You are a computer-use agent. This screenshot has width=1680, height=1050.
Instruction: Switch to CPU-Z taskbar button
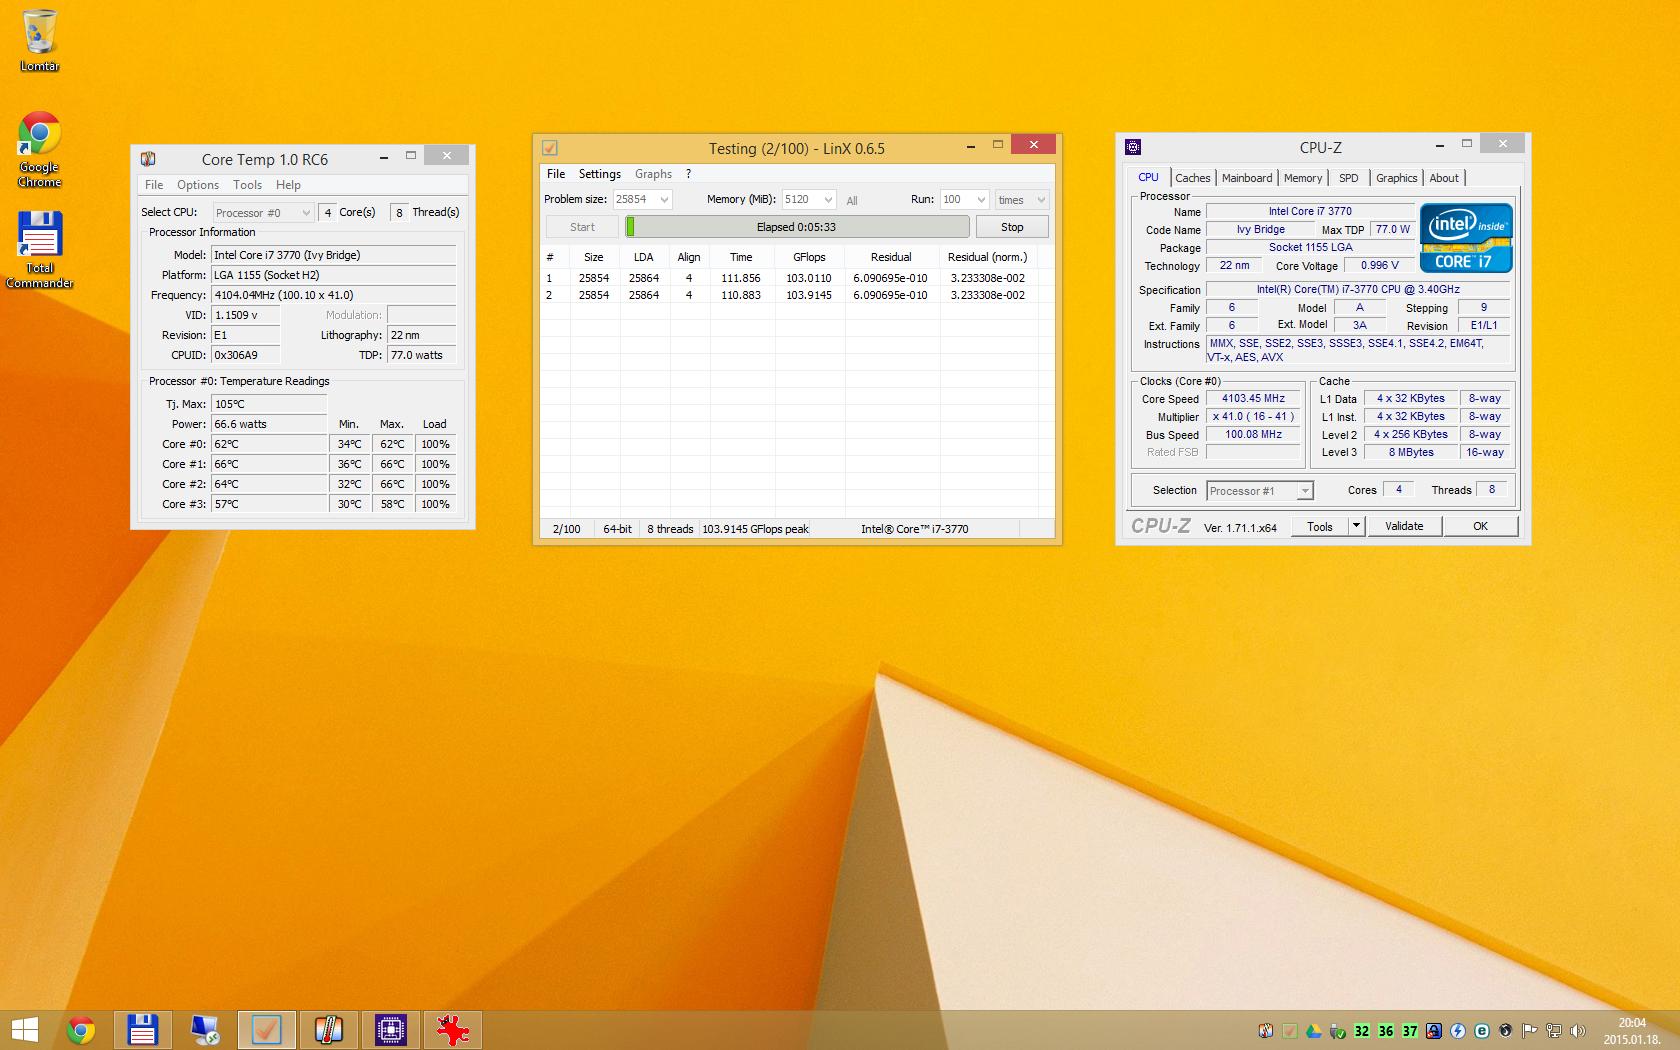coord(390,1030)
